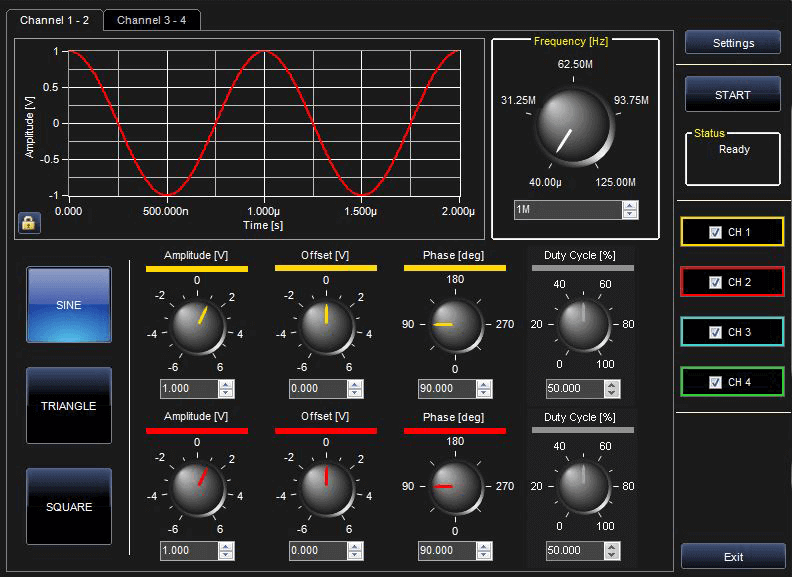The height and width of the screenshot is (577, 792).
Task: Switch to the Channel 3 - 4 tab
Action: point(152,20)
